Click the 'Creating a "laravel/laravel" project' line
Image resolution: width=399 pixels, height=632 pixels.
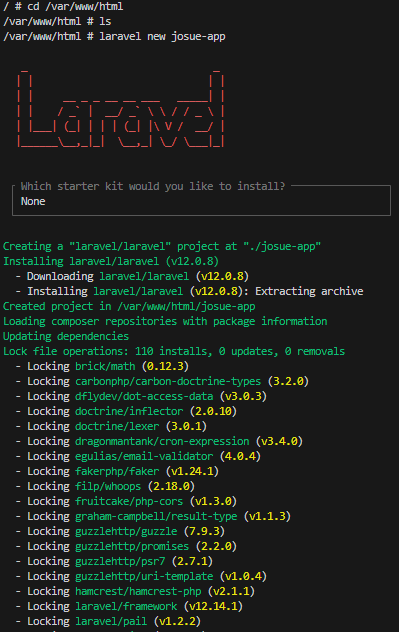(x=162, y=246)
